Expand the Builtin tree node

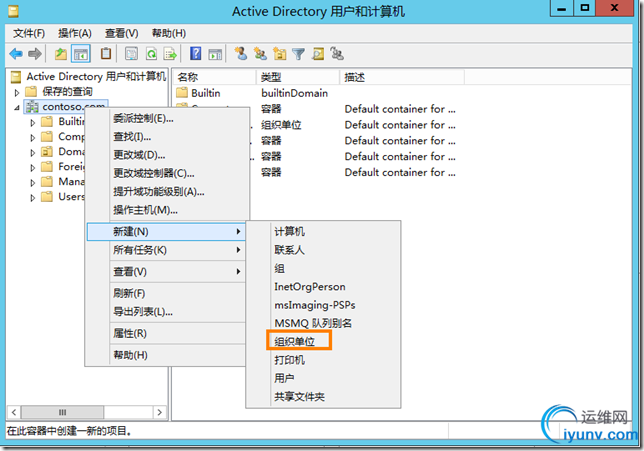[32, 122]
